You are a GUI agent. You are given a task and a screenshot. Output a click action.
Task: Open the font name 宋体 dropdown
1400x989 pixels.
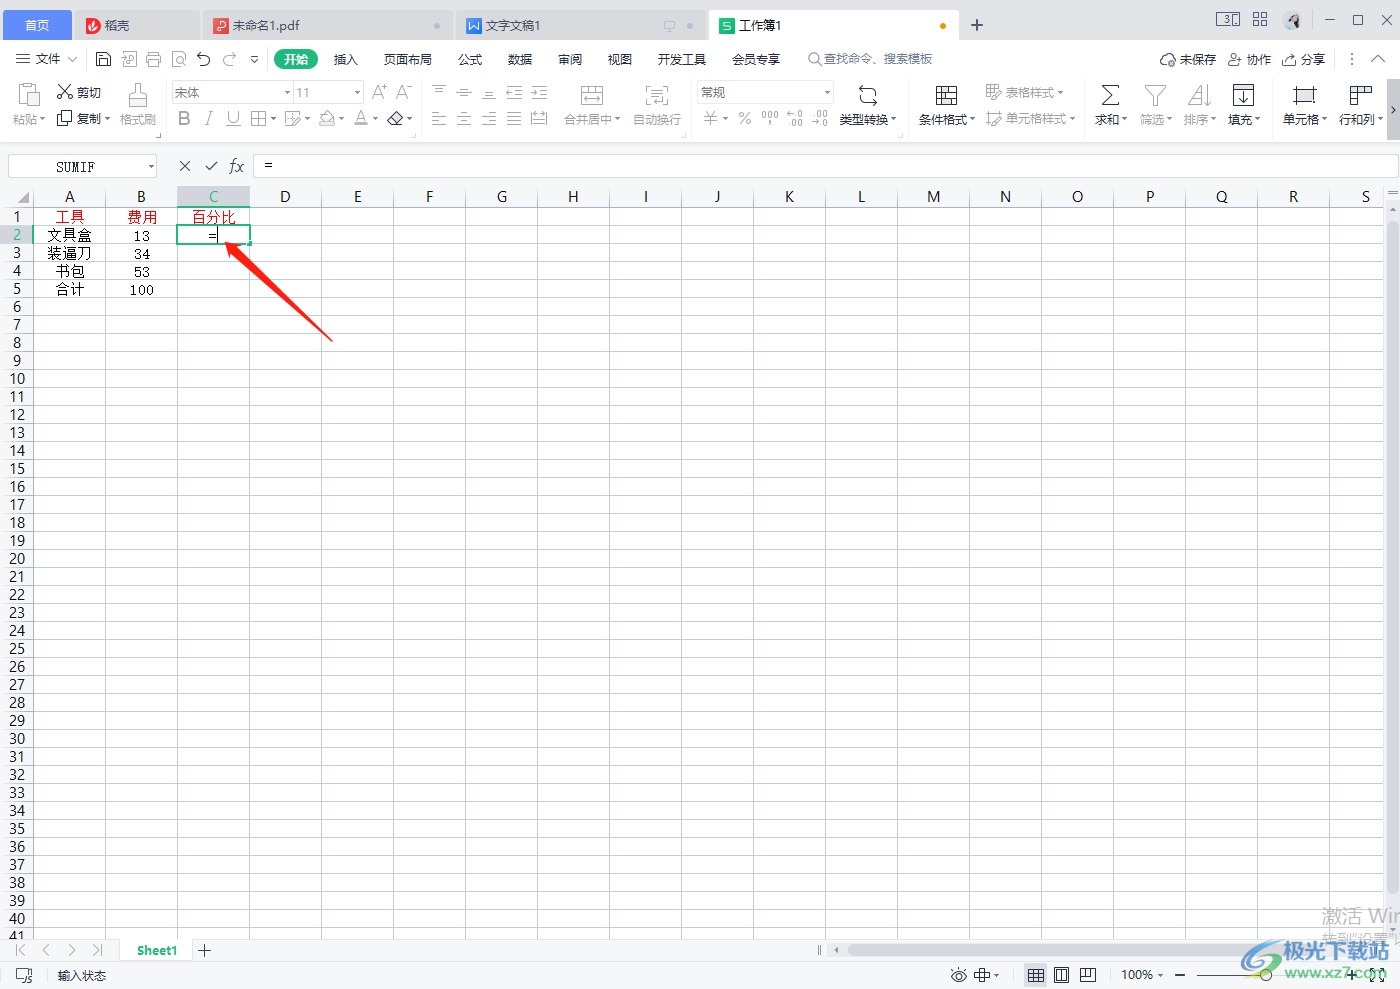coord(287,92)
